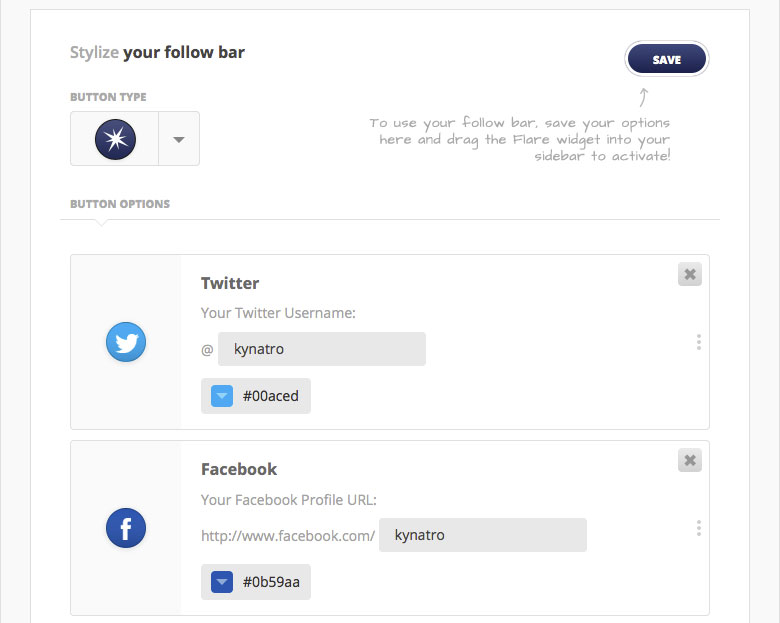This screenshot has width=780, height=623.
Task: Open the Facebook color picker swatch
Action: pyautogui.click(x=222, y=582)
